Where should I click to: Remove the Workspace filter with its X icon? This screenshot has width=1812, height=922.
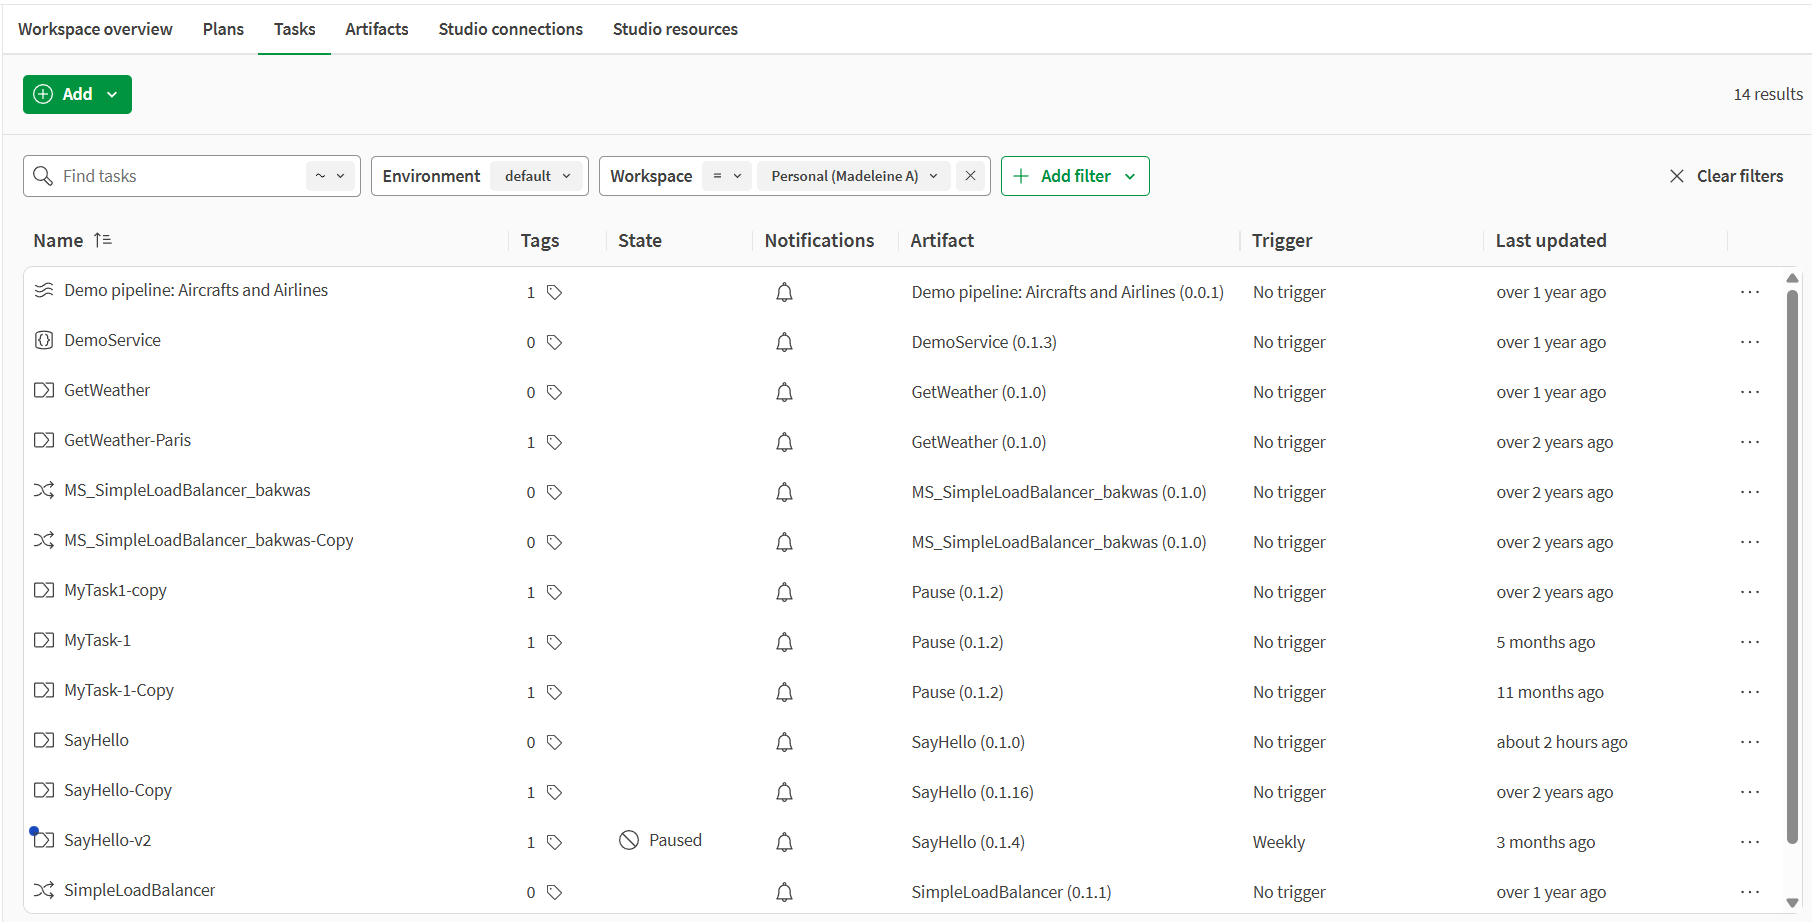click(x=970, y=175)
